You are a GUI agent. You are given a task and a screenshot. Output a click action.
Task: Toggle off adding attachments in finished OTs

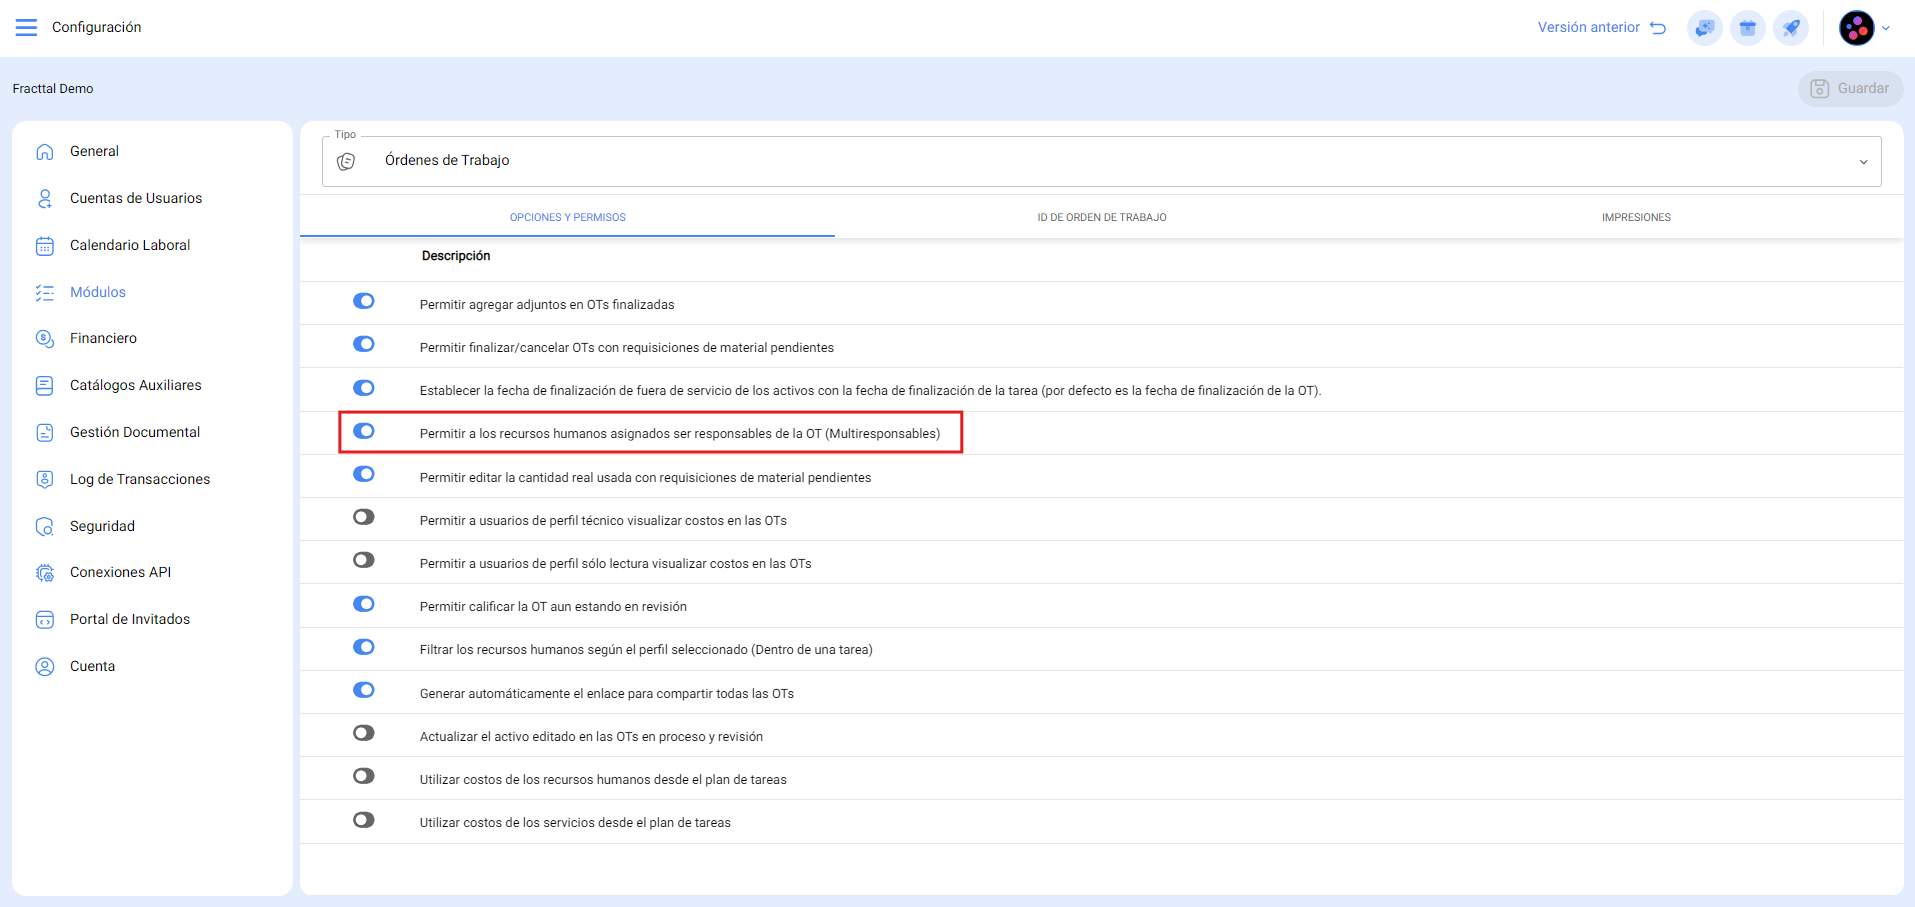[364, 301]
